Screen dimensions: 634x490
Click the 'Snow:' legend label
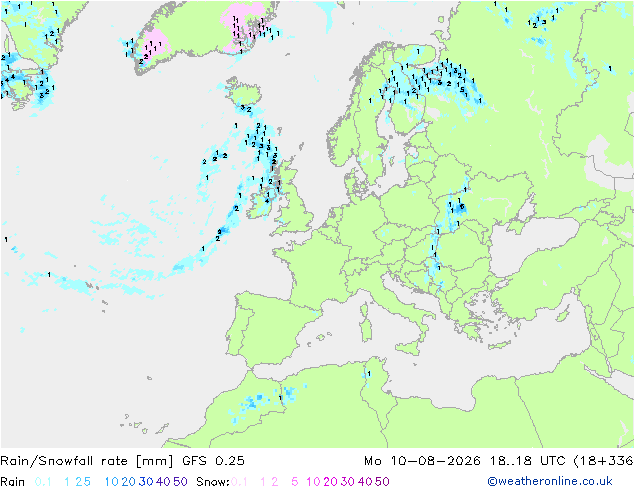(213, 482)
